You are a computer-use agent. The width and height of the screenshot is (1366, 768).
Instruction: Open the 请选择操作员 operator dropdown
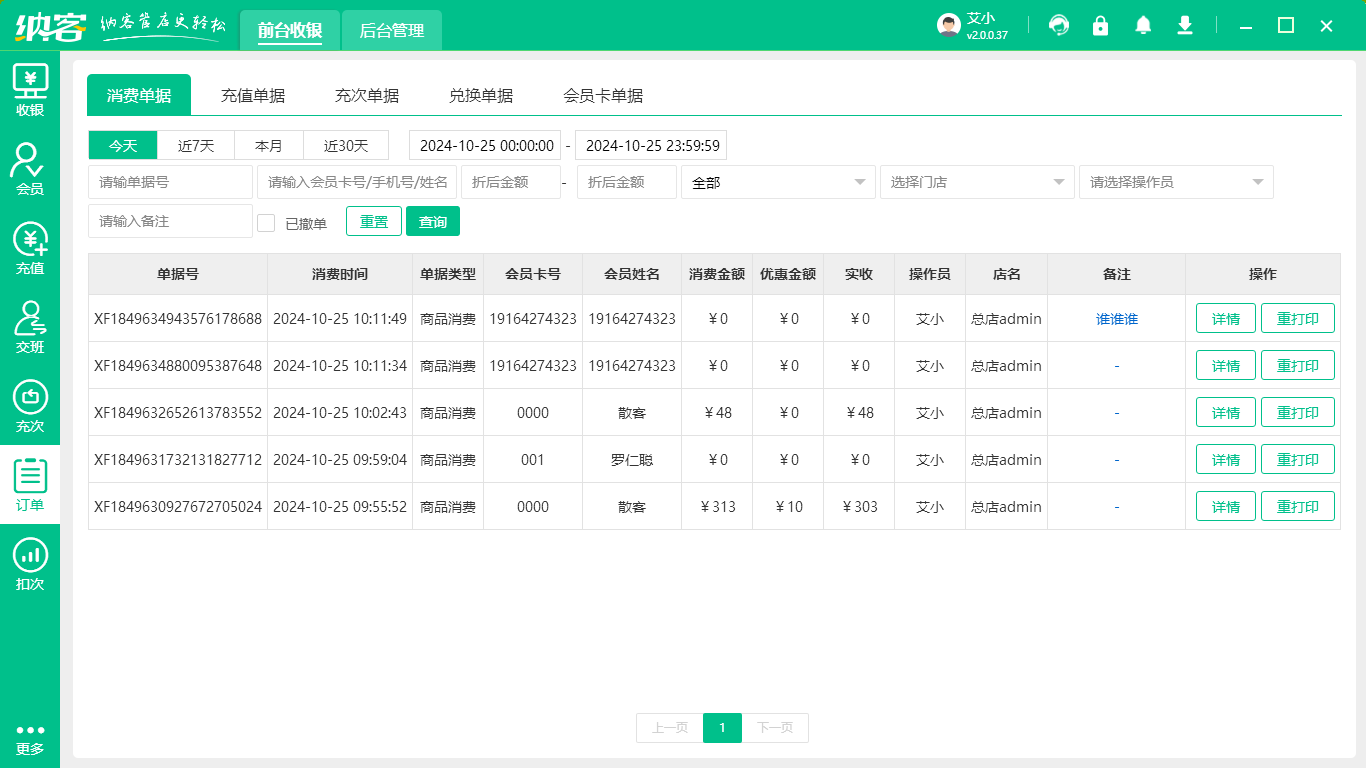click(1176, 182)
